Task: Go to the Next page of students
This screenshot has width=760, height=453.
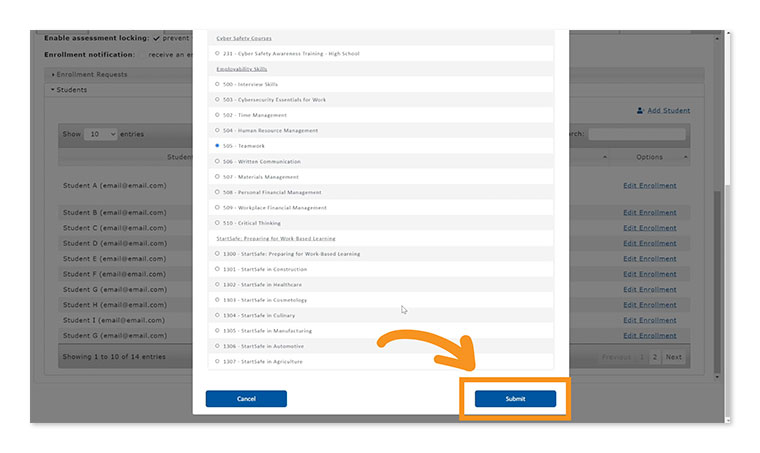Action: [674, 357]
